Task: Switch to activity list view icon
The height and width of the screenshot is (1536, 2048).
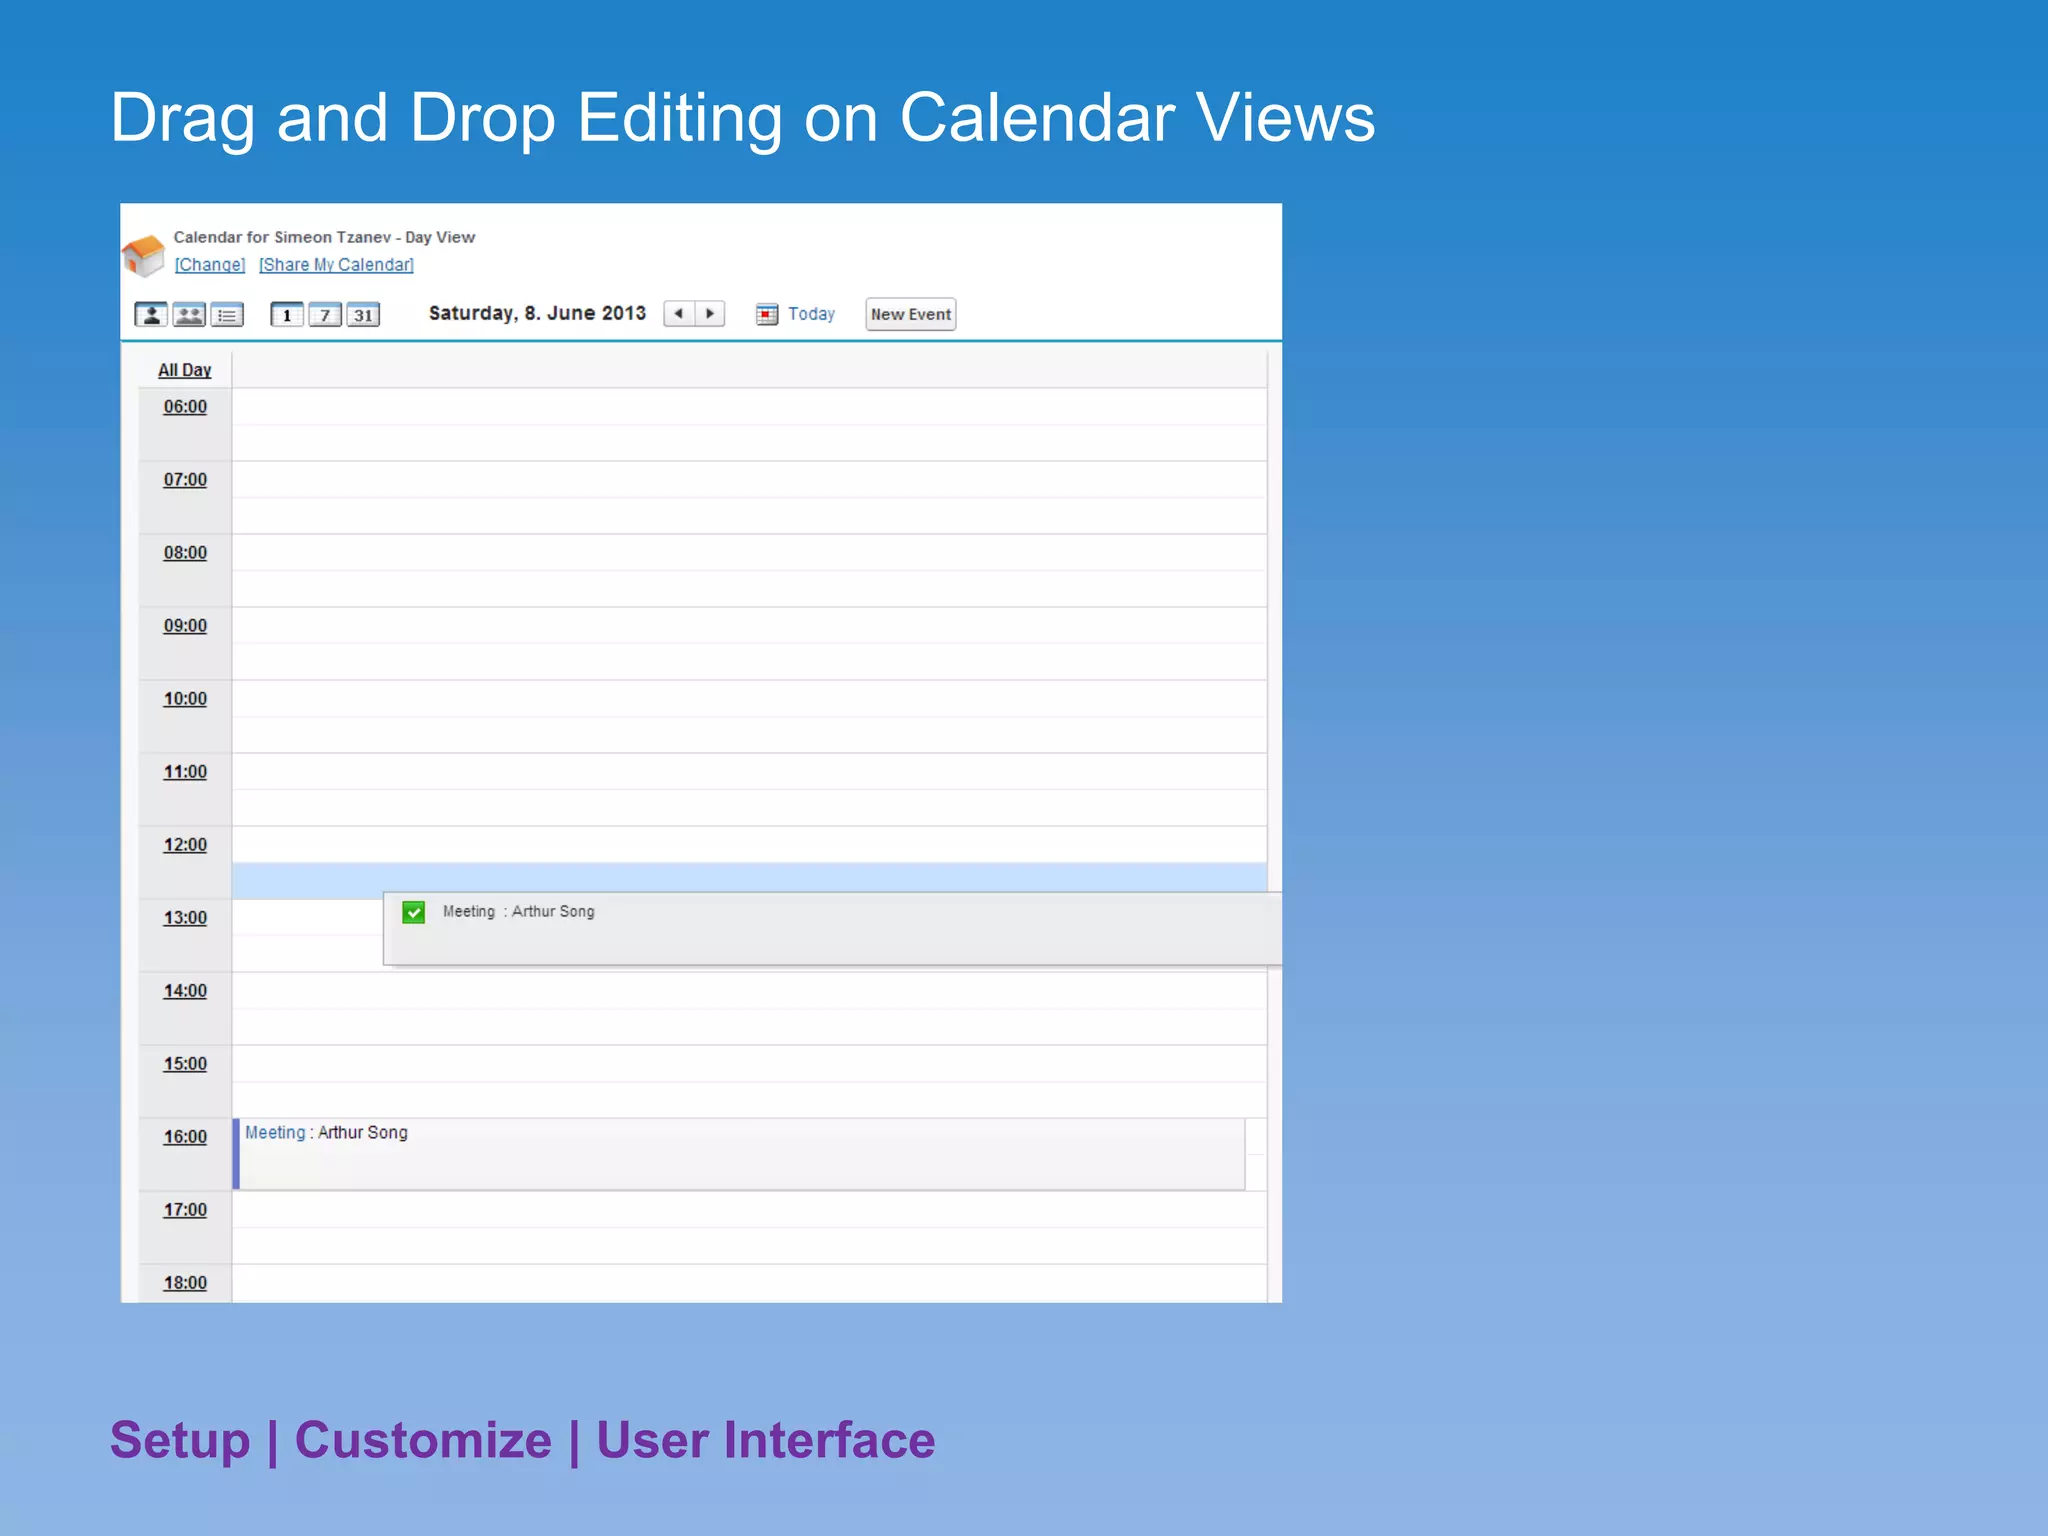Action: coord(227,315)
